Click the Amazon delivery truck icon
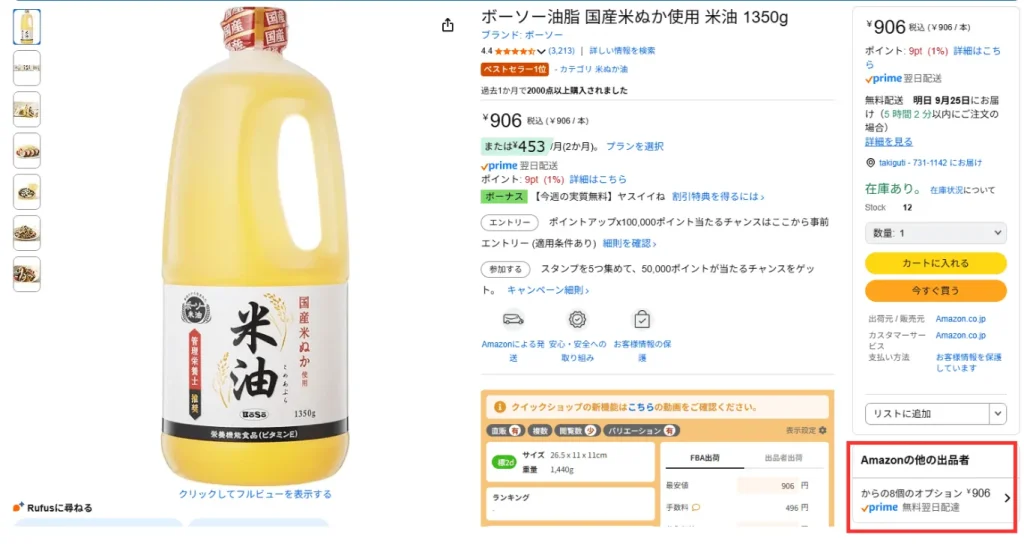 pyautogui.click(x=513, y=319)
